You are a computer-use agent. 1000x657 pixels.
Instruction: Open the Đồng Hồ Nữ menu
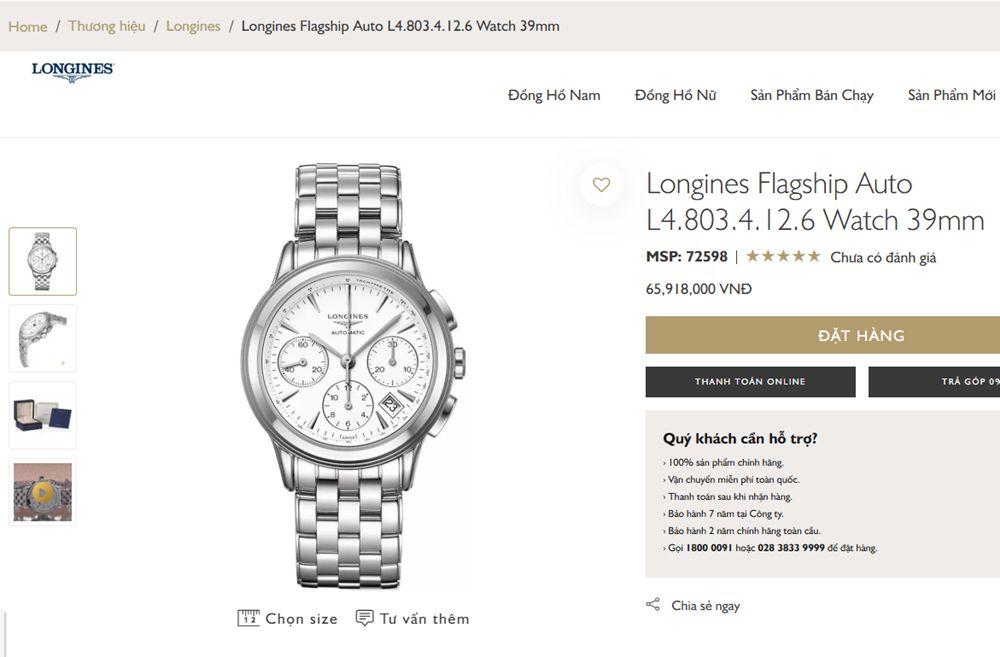tap(675, 95)
